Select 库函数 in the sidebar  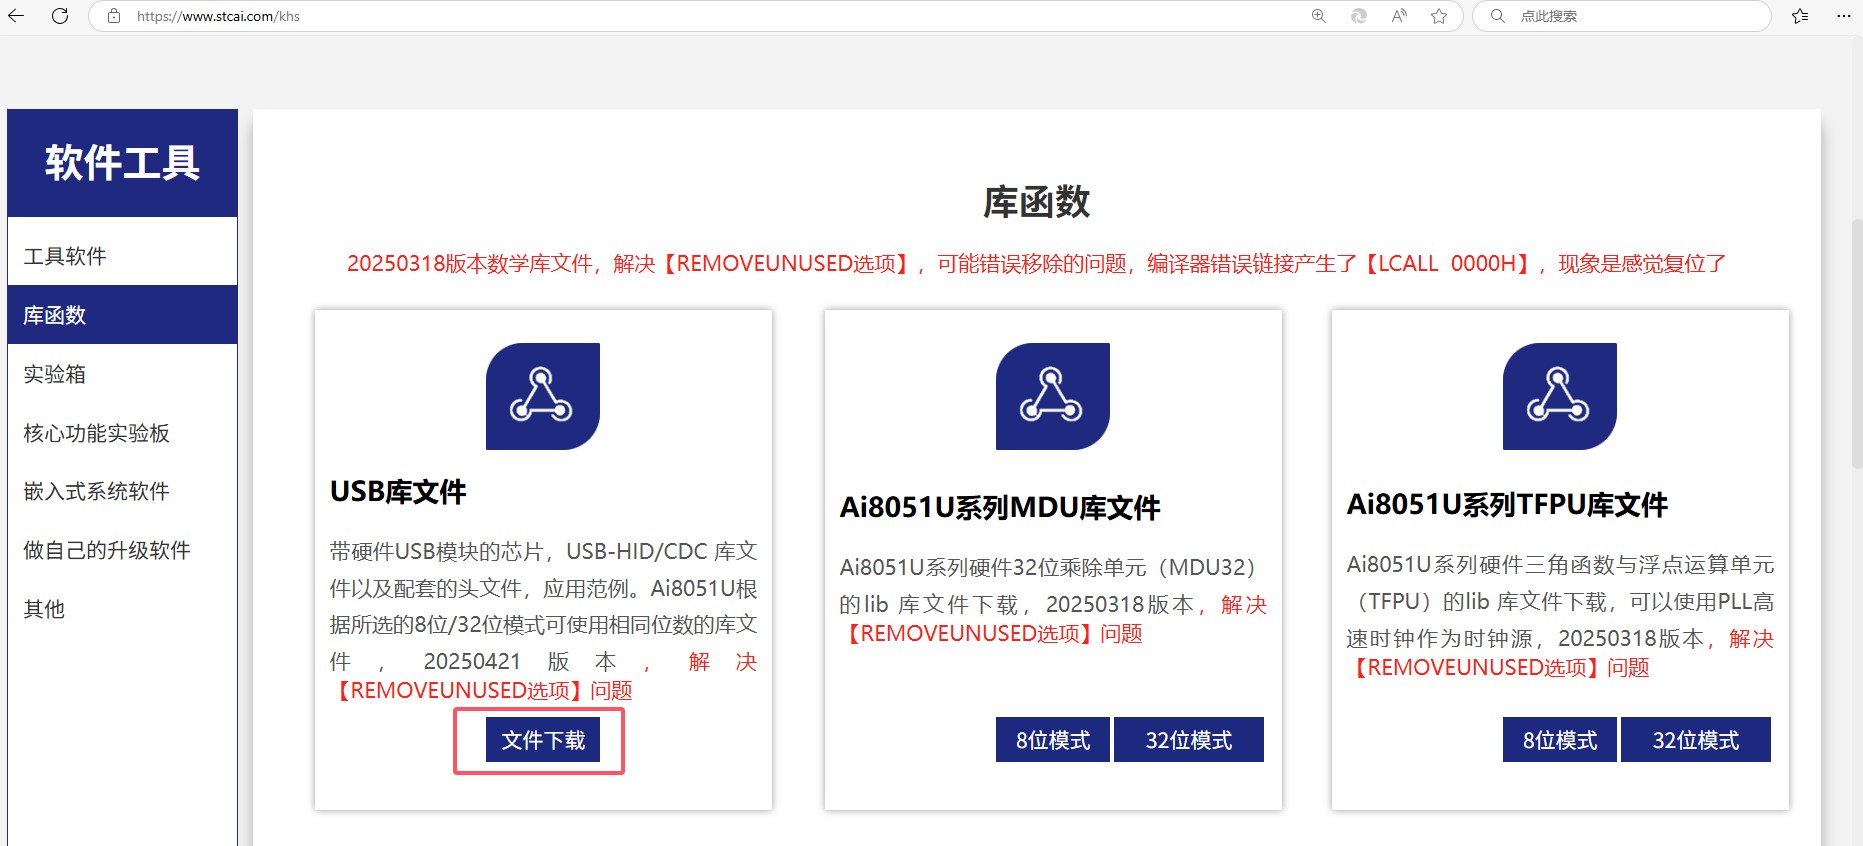[122, 315]
